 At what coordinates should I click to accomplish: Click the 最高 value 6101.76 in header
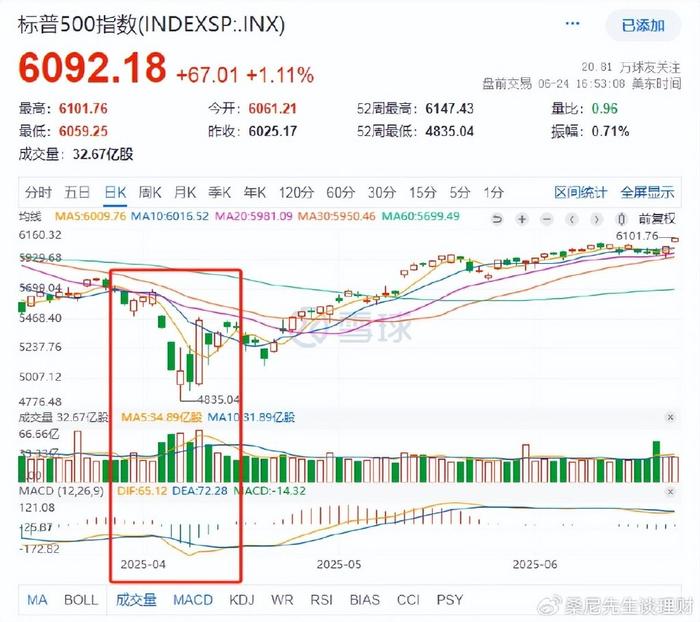click(83, 109)
